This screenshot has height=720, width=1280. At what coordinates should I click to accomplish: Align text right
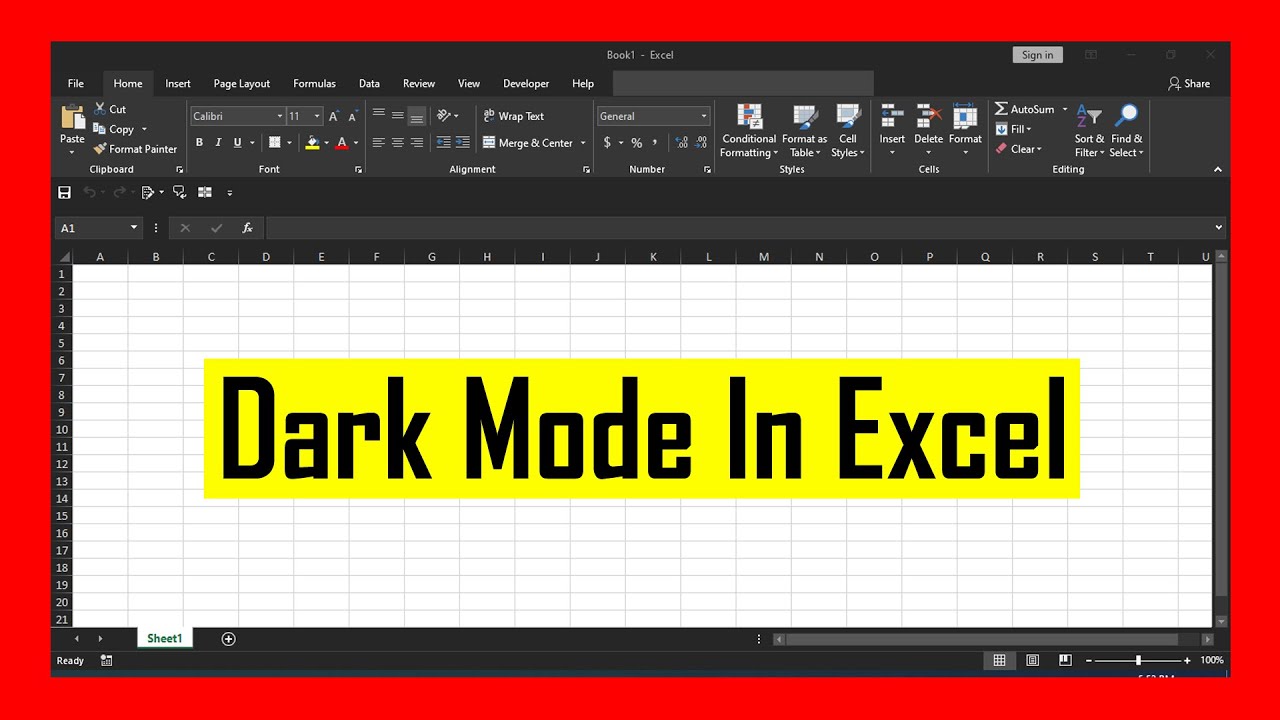click(417, 143)
